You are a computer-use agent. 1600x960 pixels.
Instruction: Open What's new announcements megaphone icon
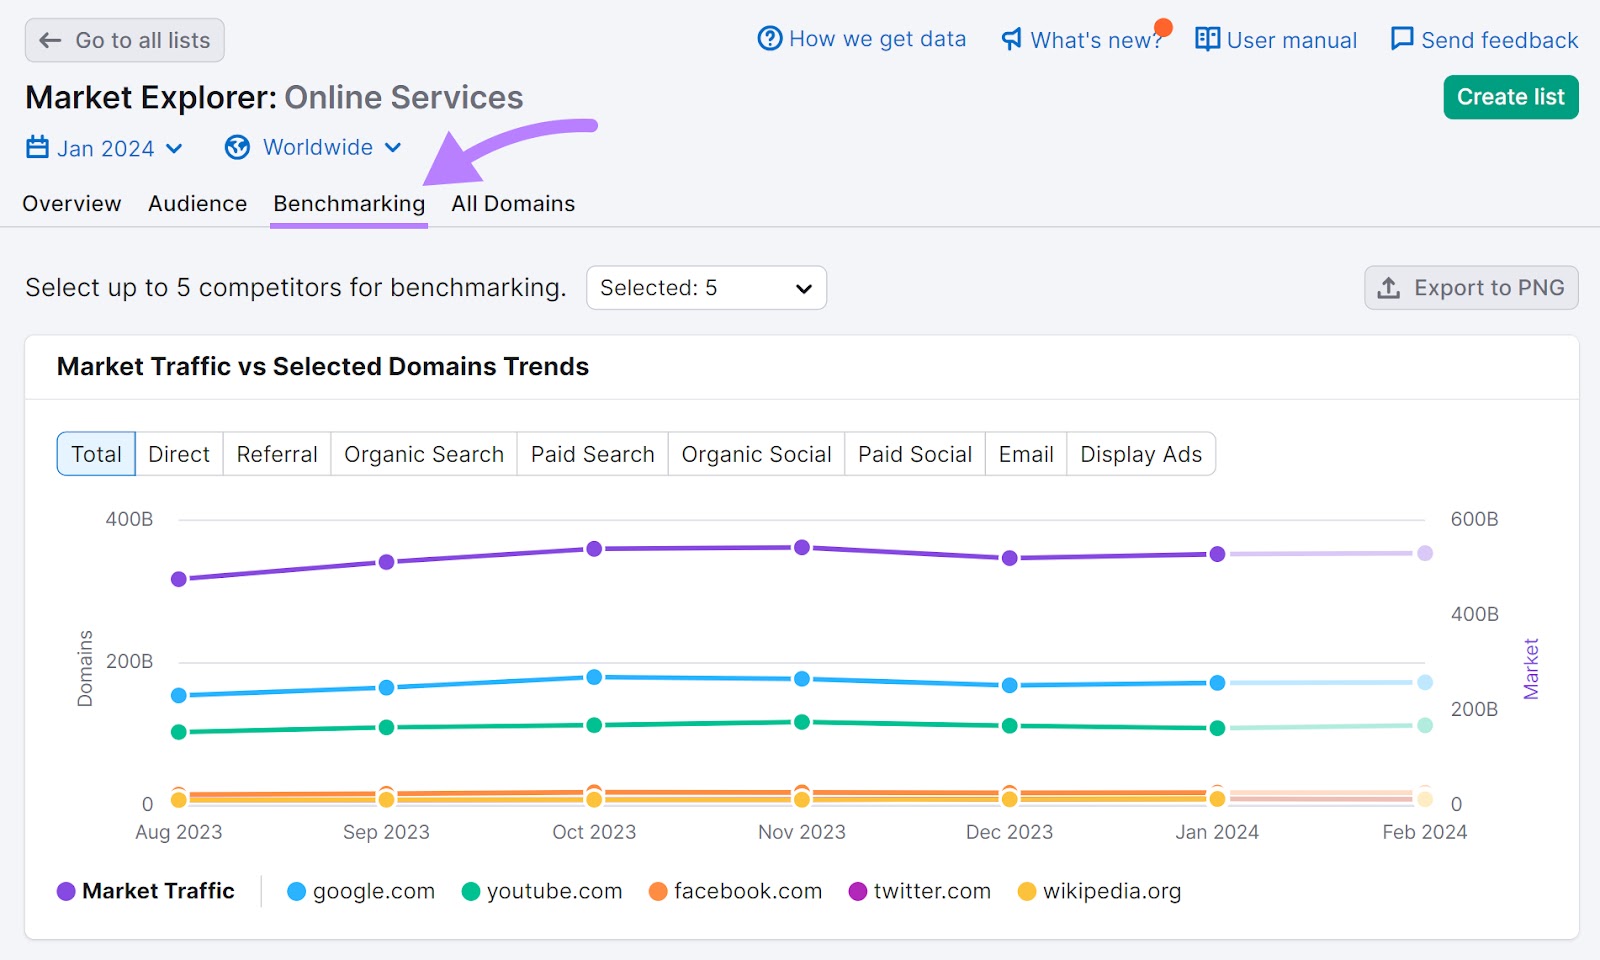coord(1012,39)
